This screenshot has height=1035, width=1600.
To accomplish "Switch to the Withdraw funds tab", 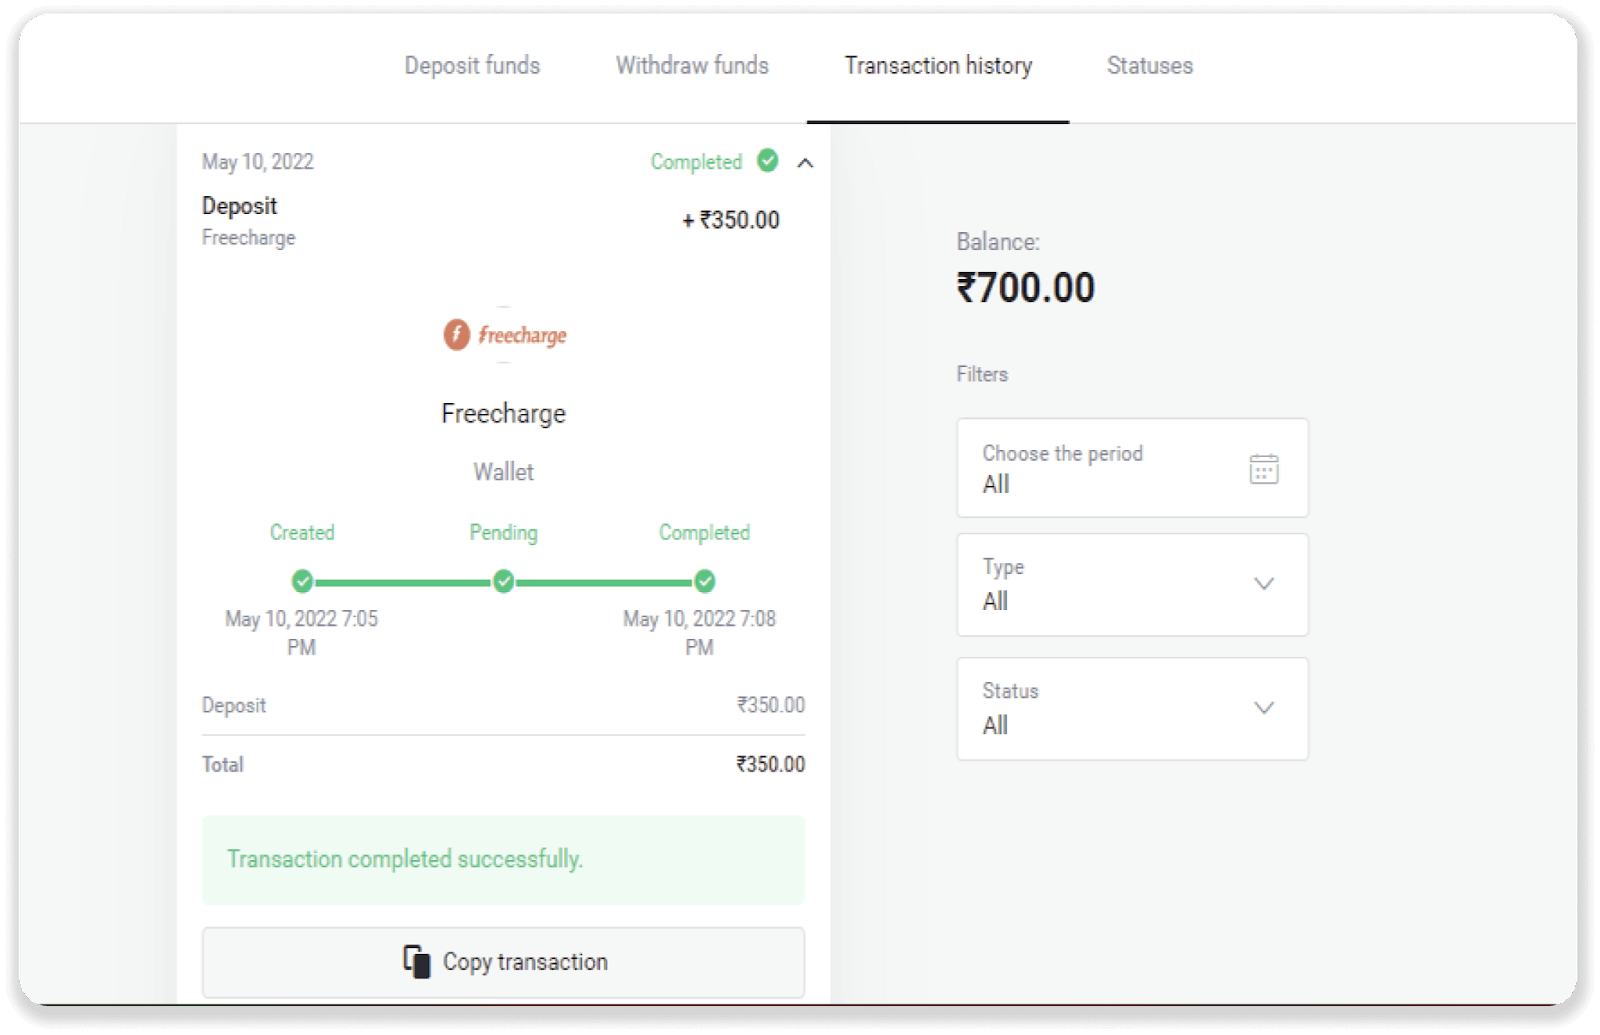I will 692,66.
